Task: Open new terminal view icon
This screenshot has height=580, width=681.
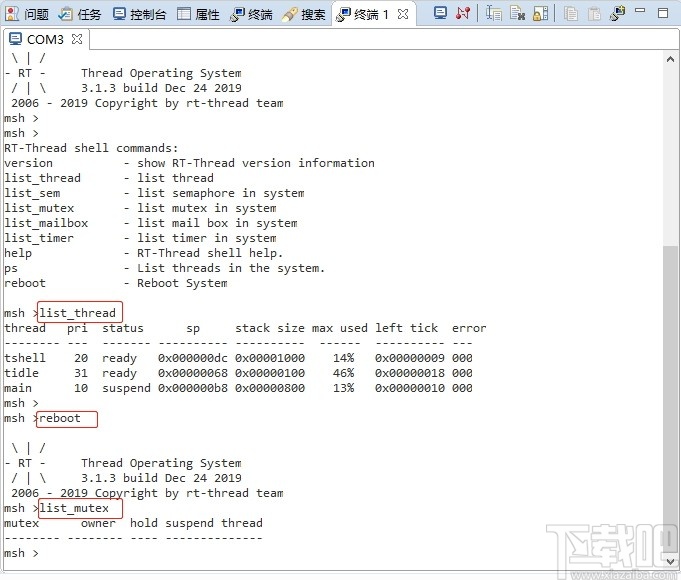Action: click(617, 13)
